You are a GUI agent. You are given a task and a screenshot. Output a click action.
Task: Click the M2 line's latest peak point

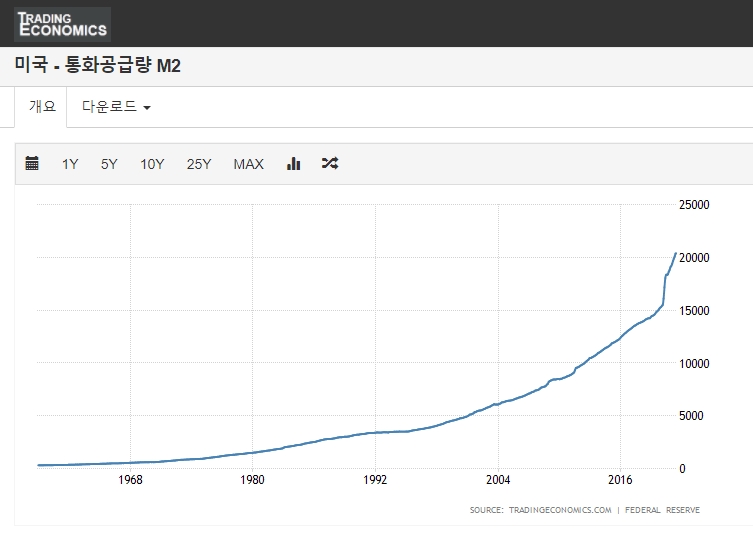[676, 253]
